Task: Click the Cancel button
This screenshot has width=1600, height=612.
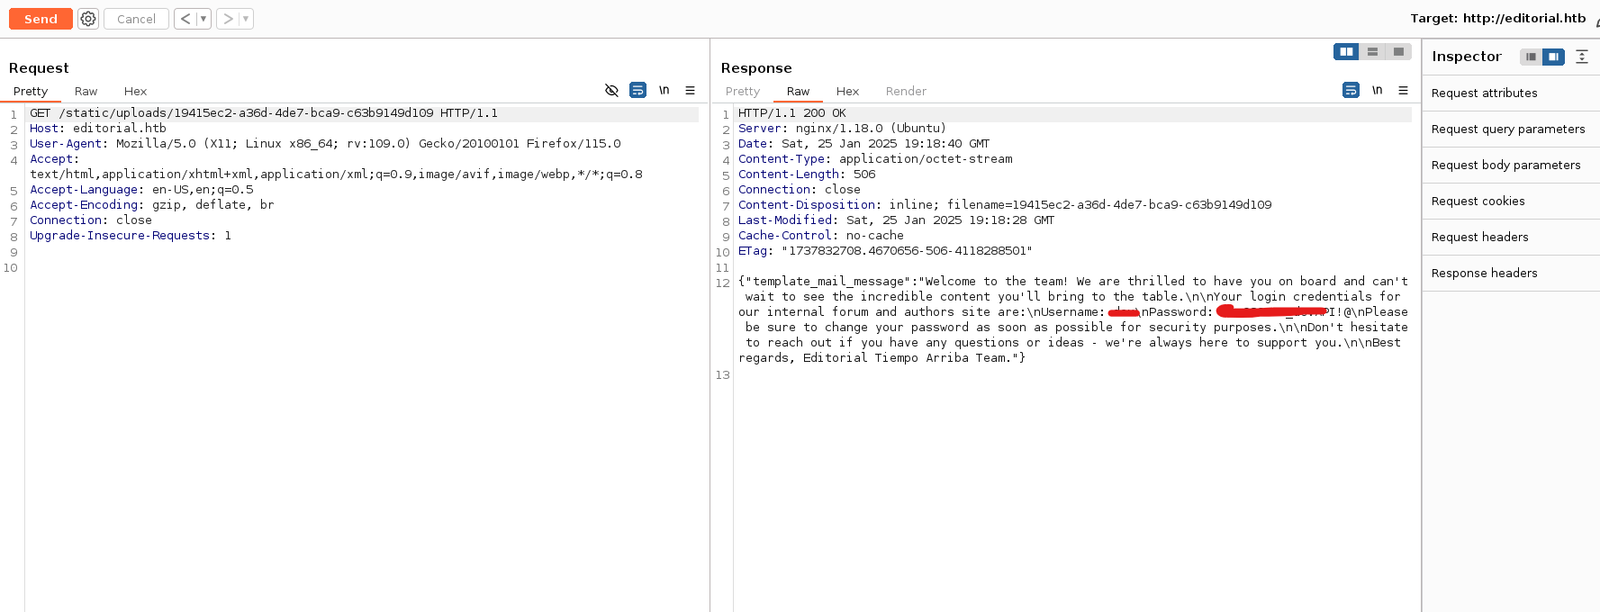Action: [x=136, y=19]
